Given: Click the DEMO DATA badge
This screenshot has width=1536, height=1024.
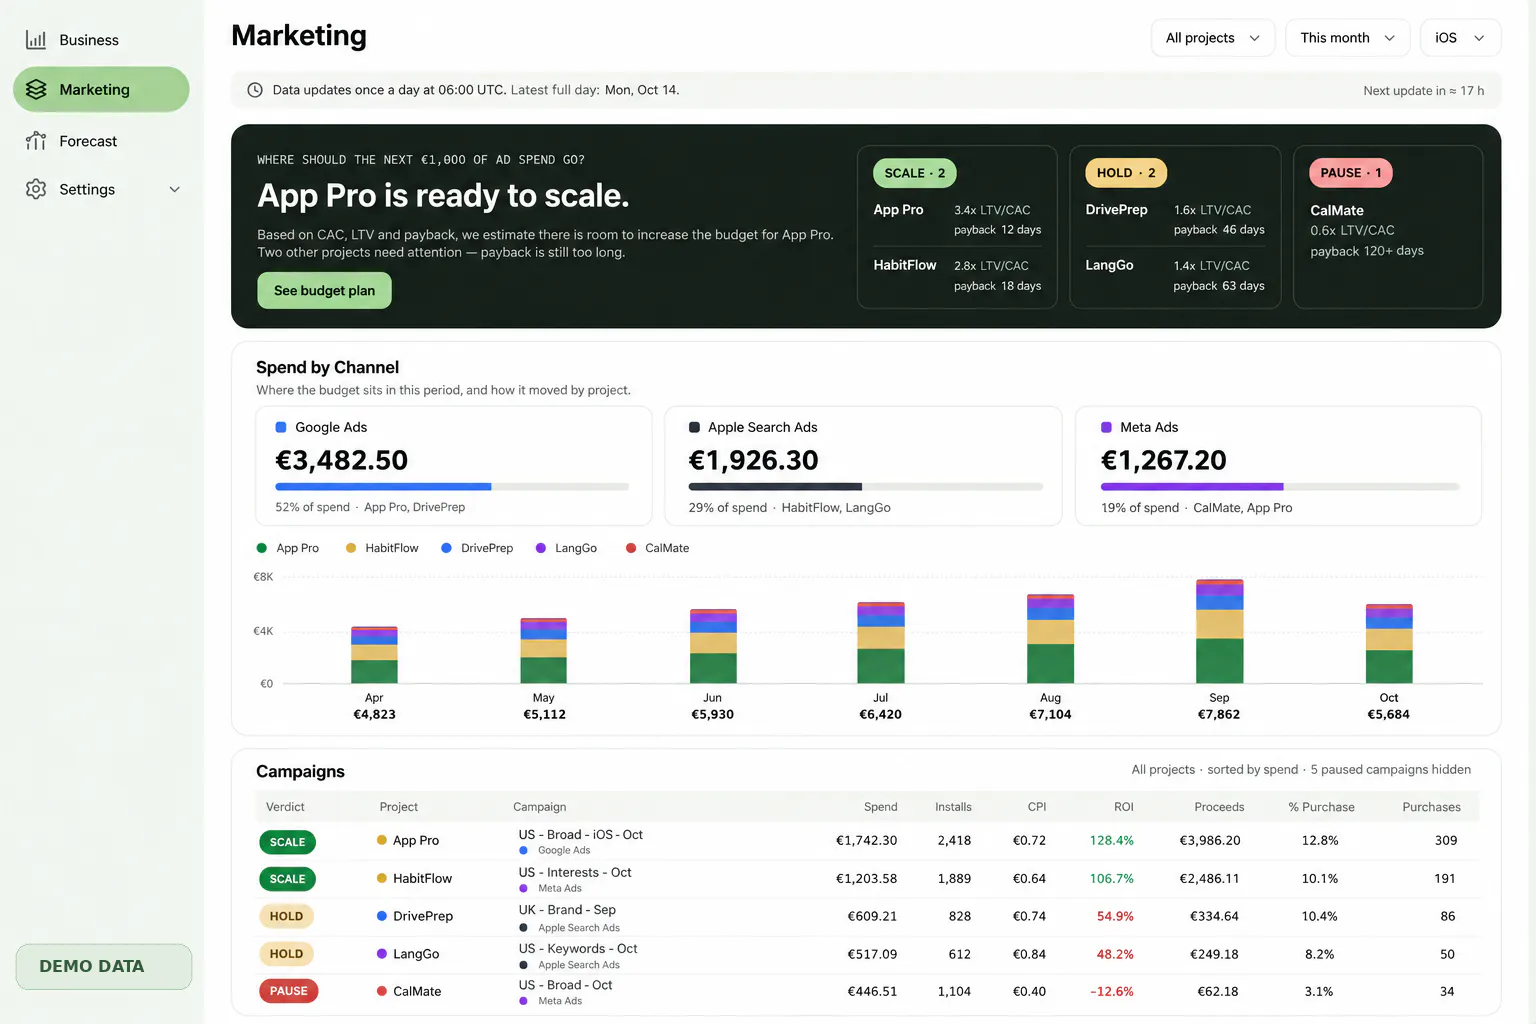Looking at the screenshot, I should tap(103, 966).
